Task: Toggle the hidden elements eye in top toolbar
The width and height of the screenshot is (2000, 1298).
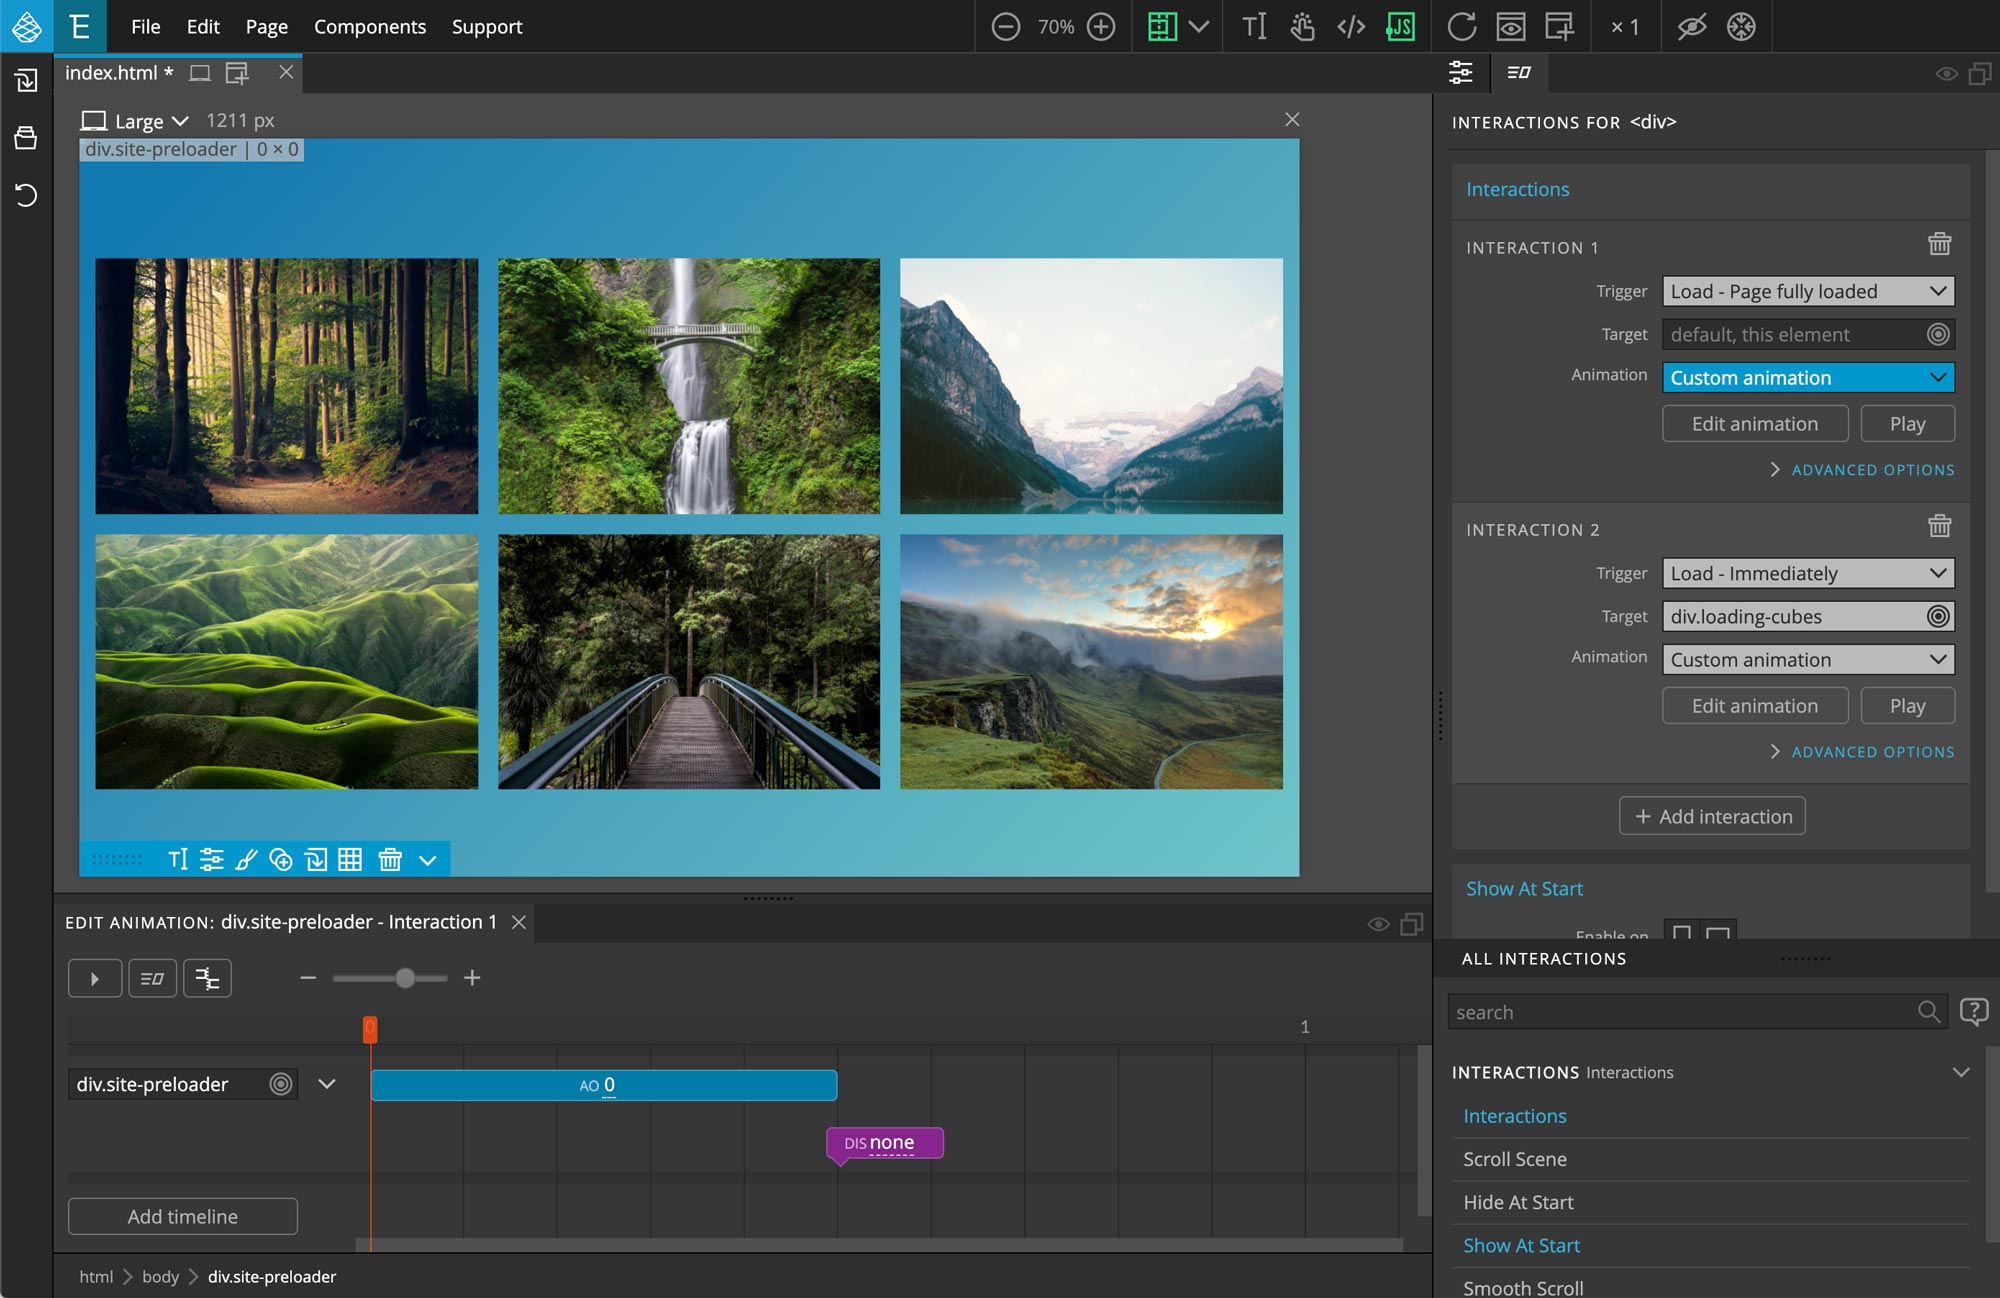Action: [1691, 27]
